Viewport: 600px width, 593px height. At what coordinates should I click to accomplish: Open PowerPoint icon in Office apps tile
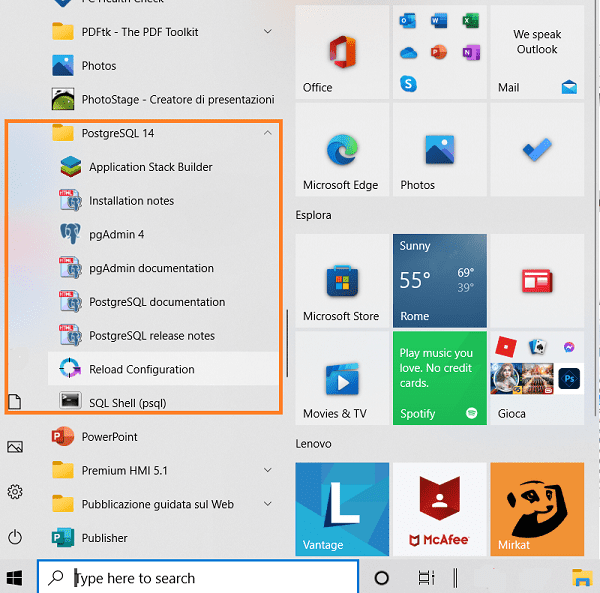pyautogui.click(x=439, y=52)
